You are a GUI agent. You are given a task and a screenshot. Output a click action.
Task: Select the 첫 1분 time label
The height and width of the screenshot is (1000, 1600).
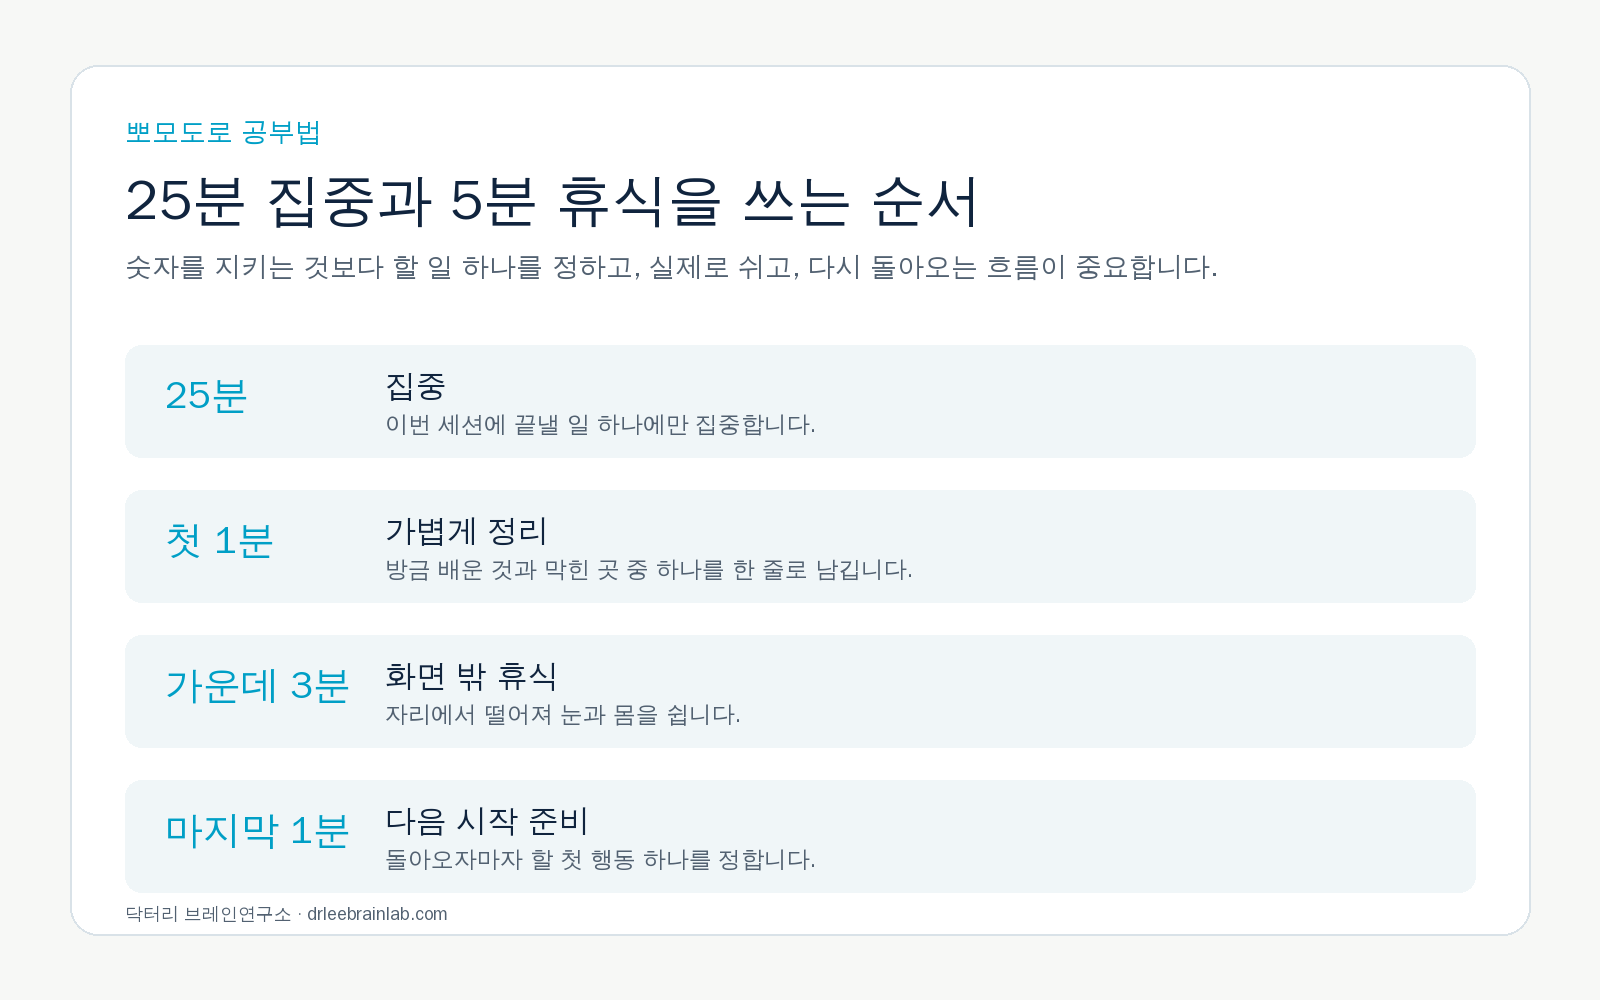[x=219, y=540]
